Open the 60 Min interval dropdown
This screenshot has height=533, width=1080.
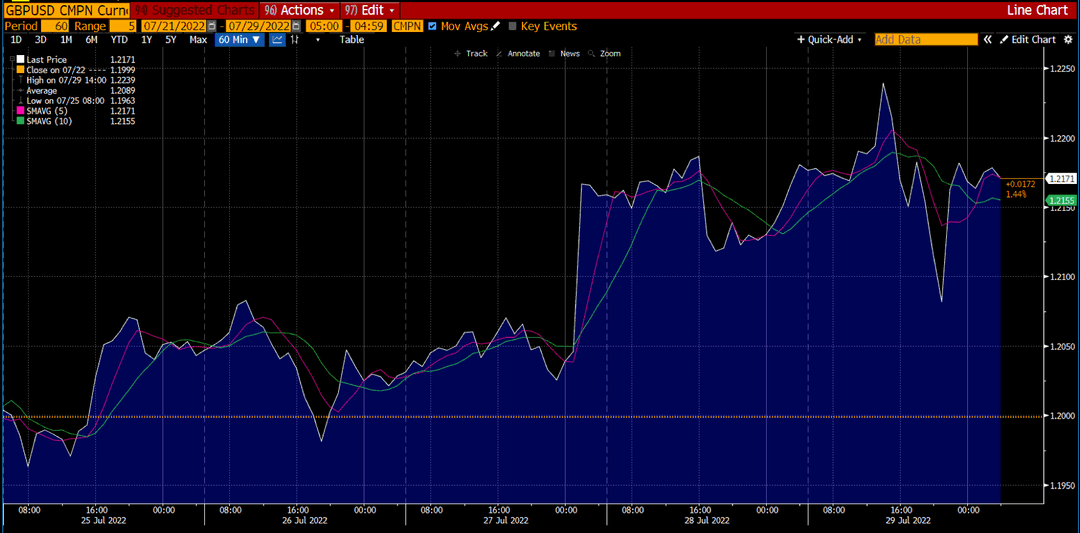(x=240, y=40)
